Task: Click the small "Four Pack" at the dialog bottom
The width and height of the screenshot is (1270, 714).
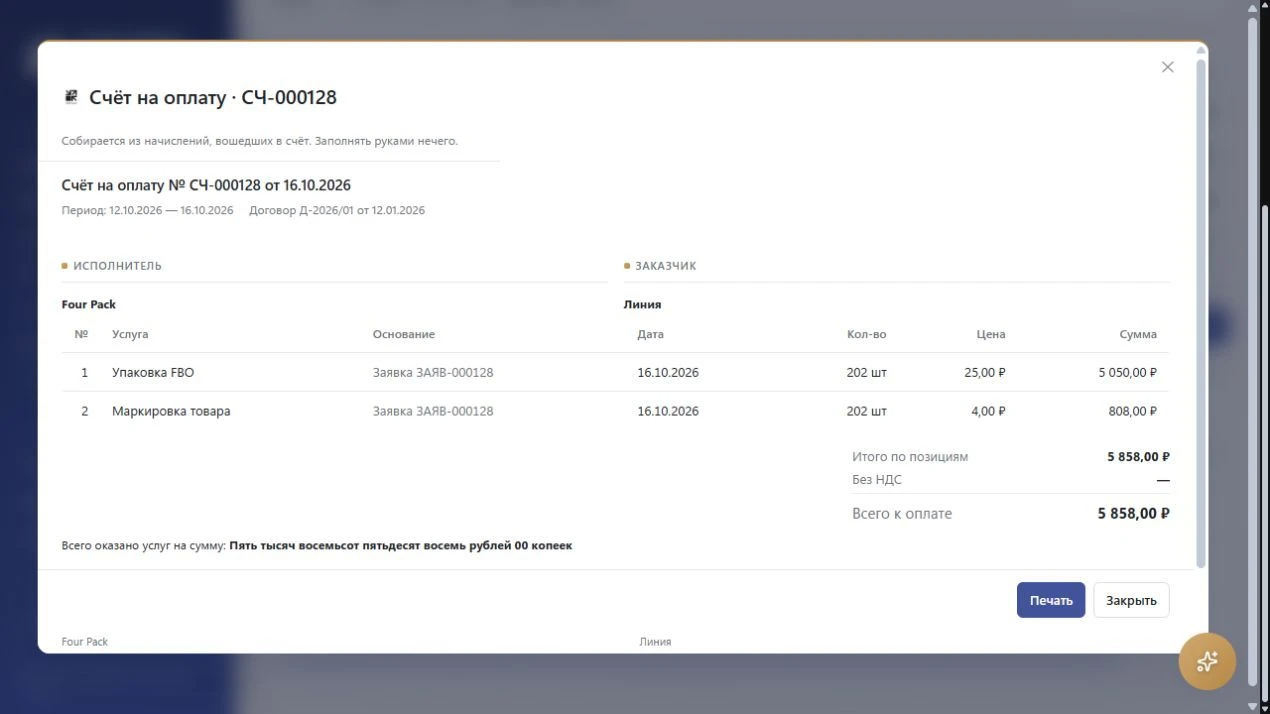Action: tap(85, 641)
